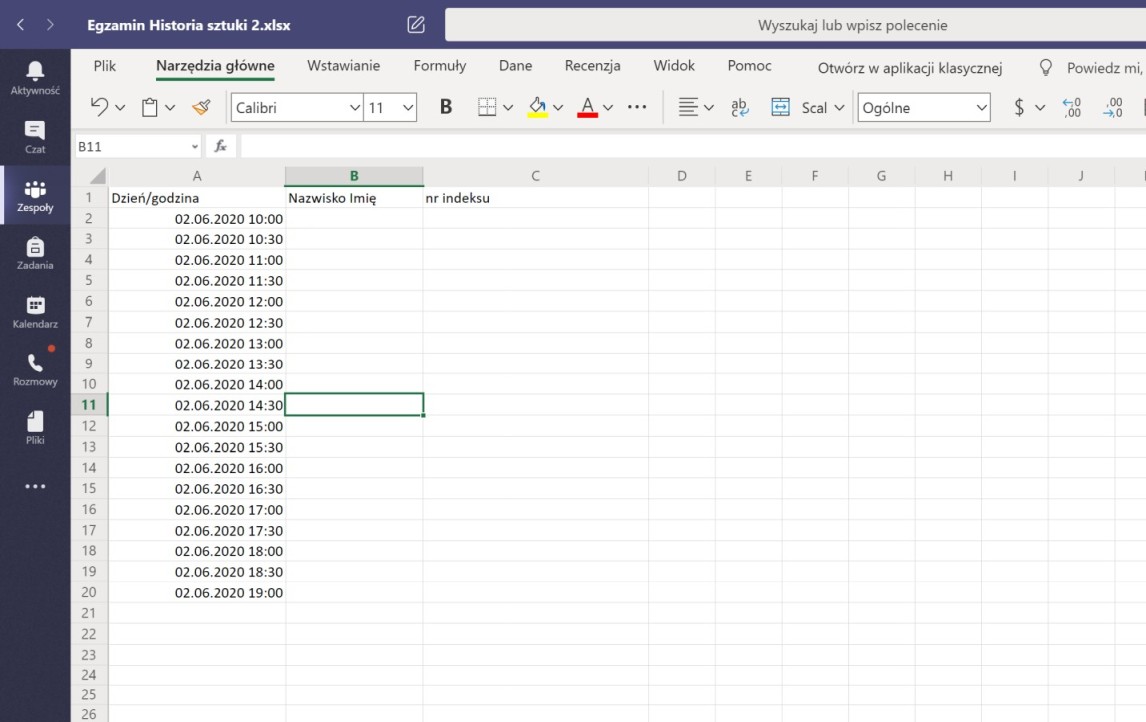Open the Rozmowy sidebar icon

35,369
